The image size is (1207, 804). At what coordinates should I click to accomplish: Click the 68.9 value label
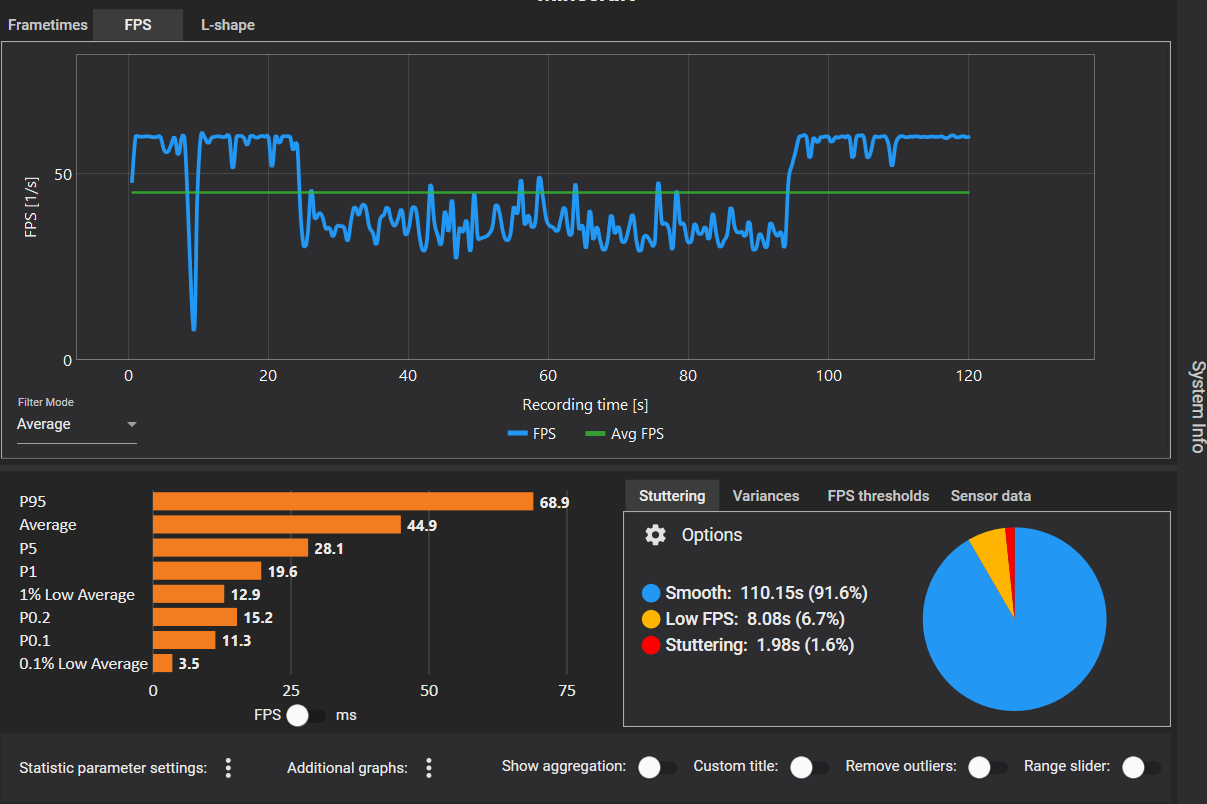tap(554, 502)
